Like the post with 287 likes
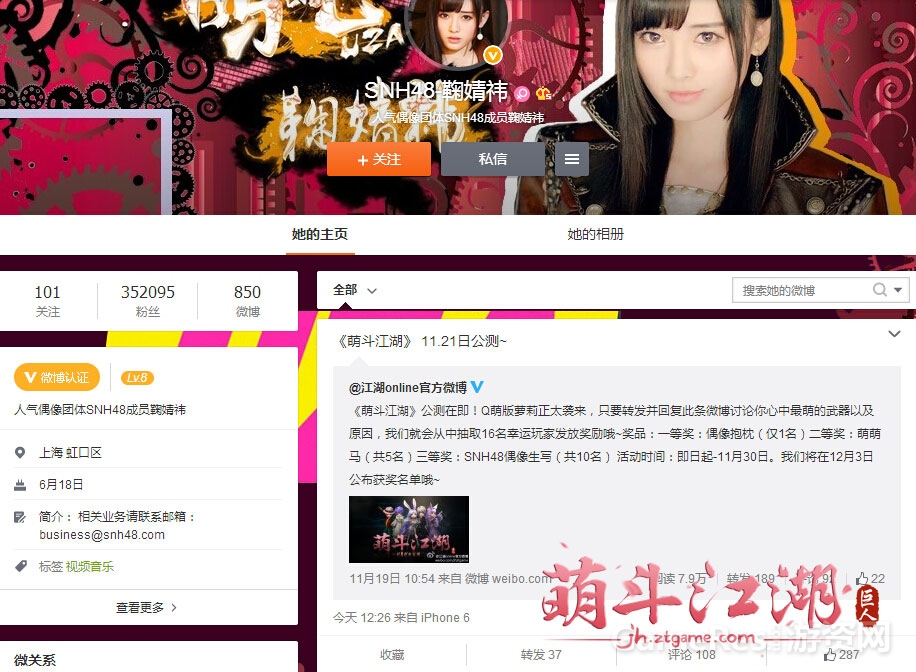This screenshot has height=672, width=916. tap(841, 654)
